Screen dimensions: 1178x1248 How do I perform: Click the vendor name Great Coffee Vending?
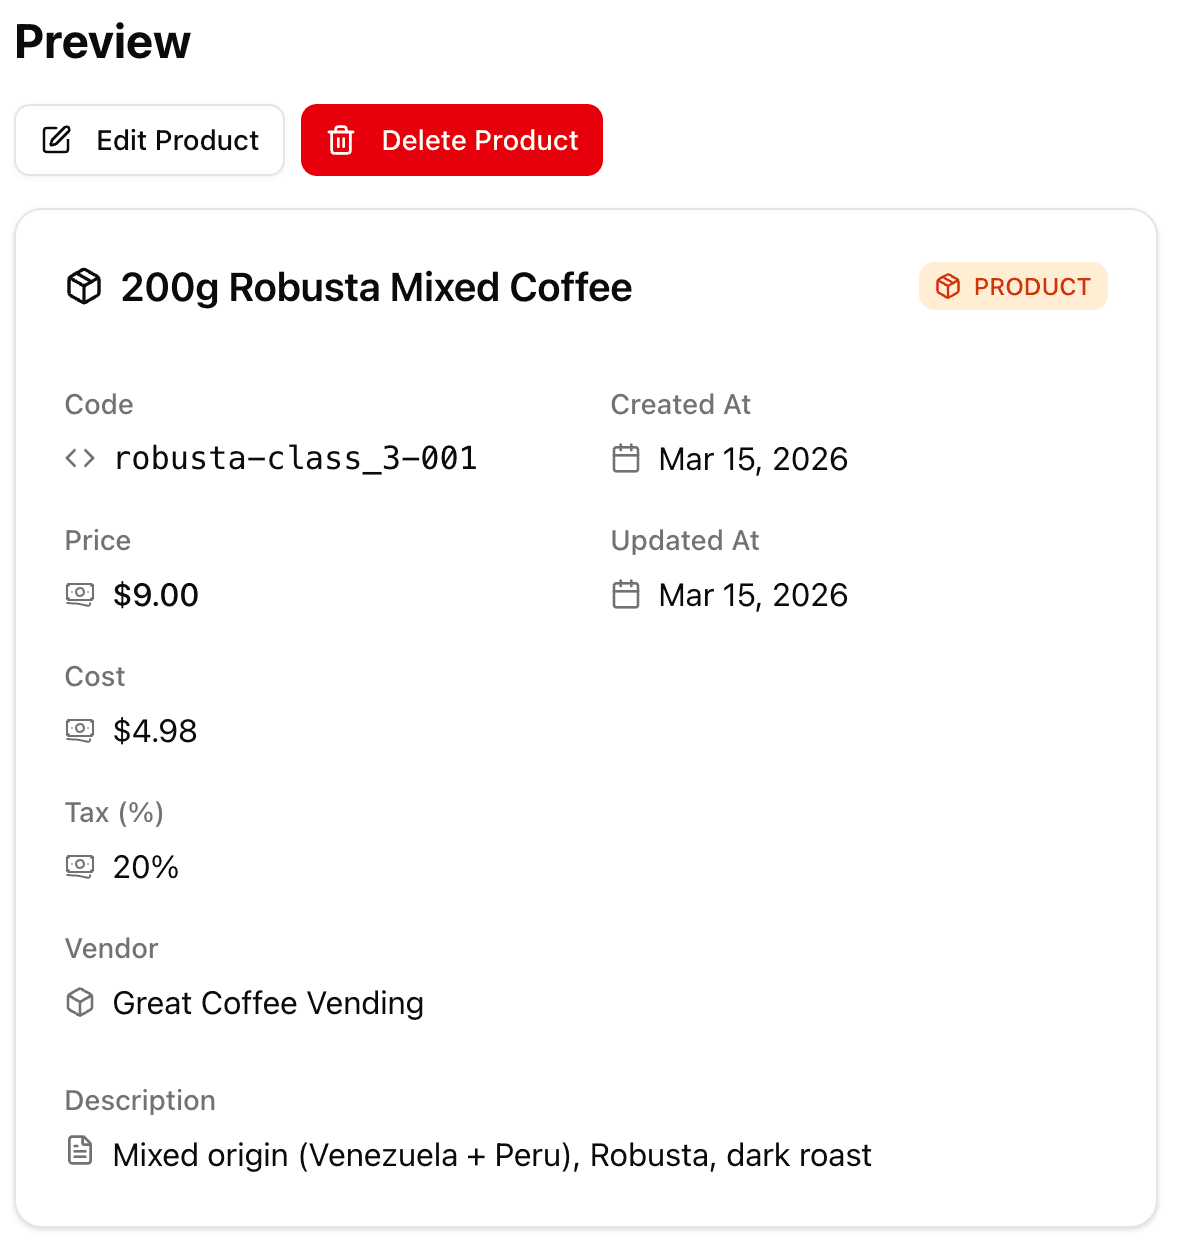(268, 1002)
